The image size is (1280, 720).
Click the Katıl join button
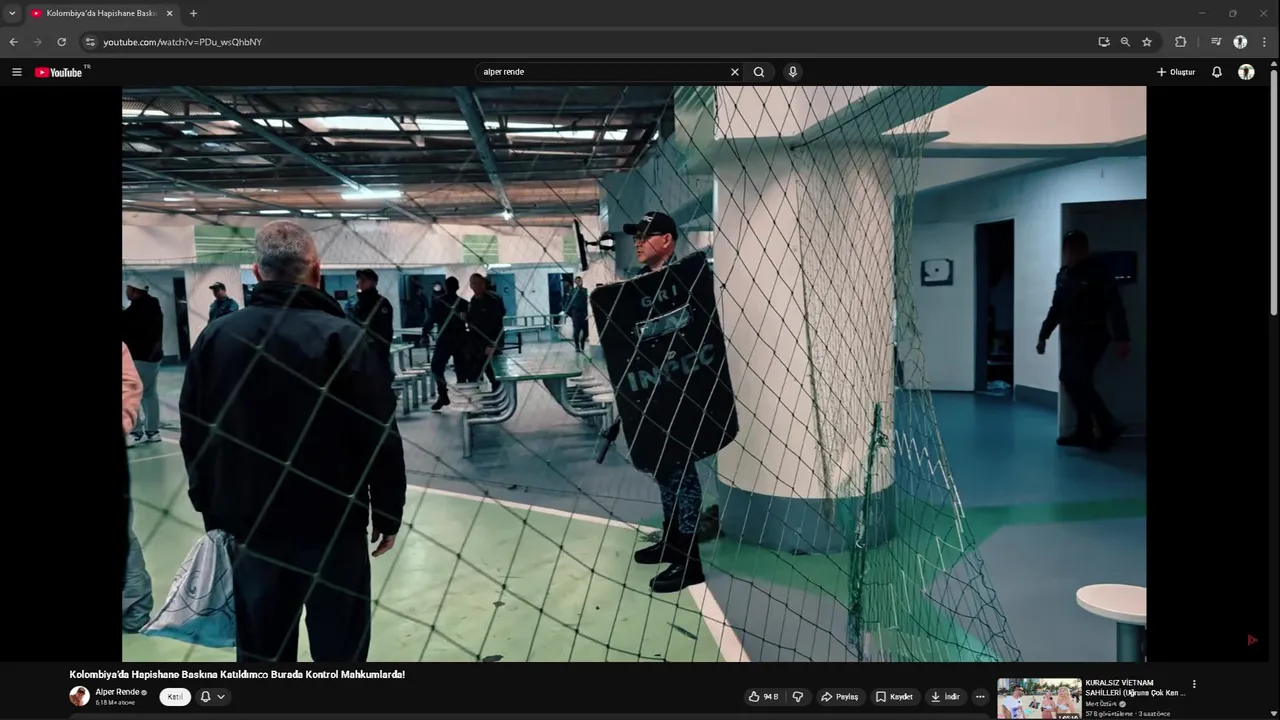click(x=175, y=697)
